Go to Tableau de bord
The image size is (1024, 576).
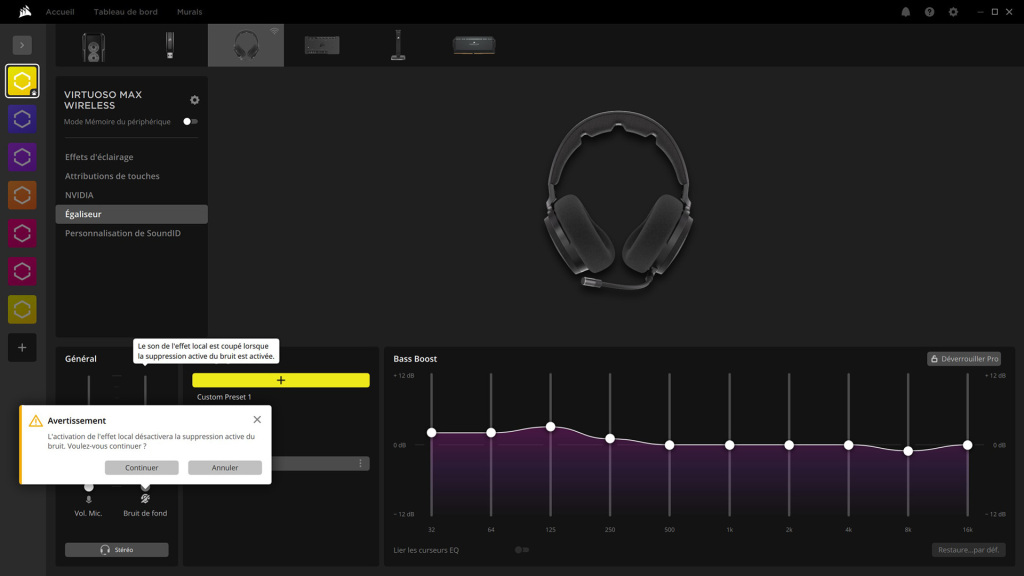(x=125, y=12)
